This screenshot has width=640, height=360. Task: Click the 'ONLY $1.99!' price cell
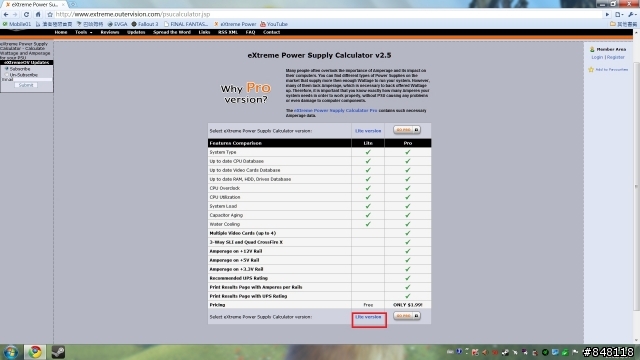(408, 305)
